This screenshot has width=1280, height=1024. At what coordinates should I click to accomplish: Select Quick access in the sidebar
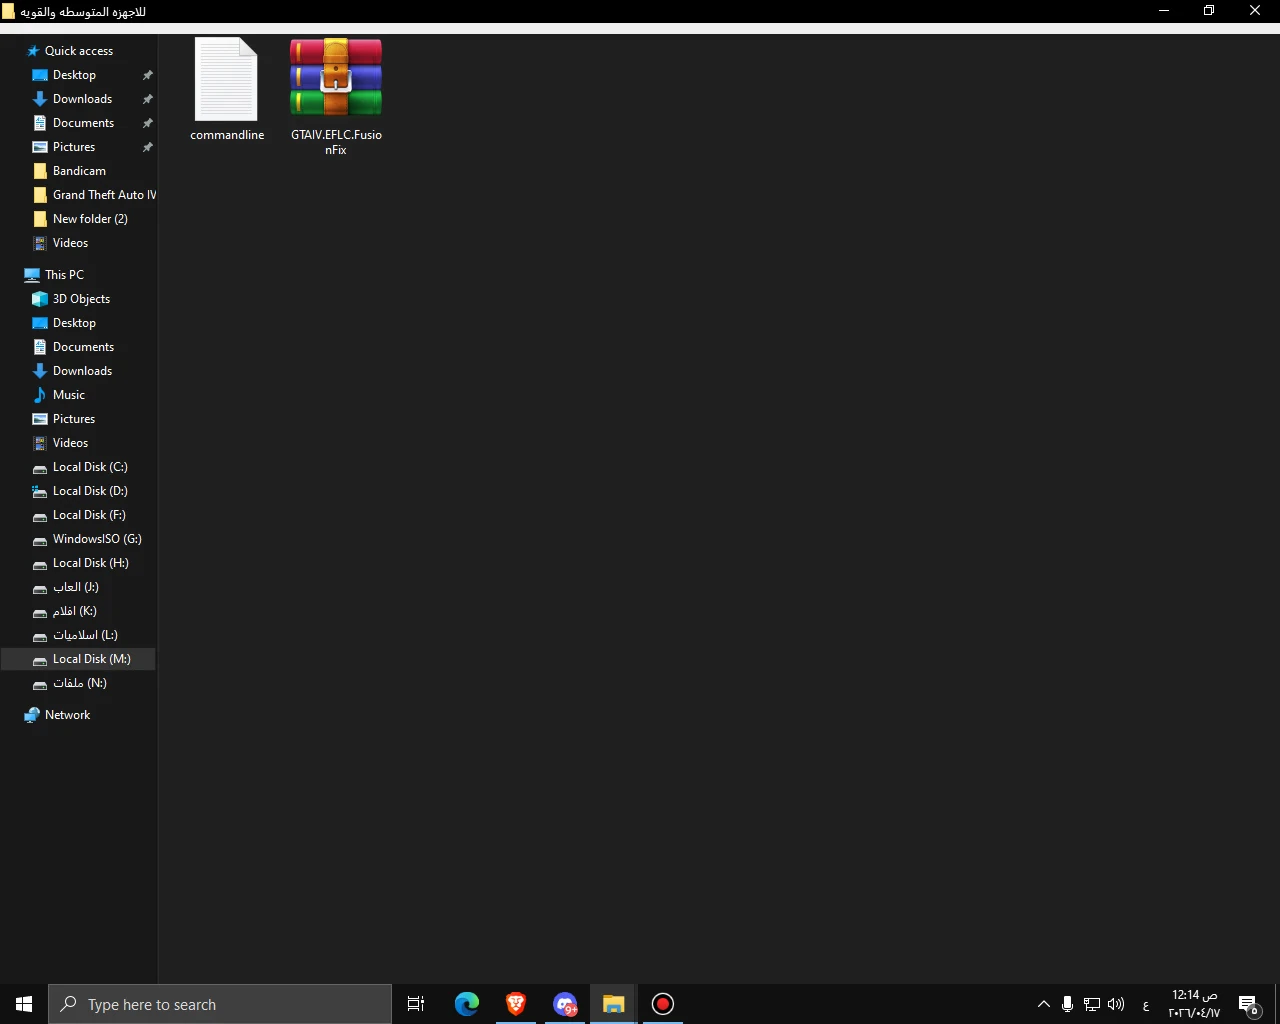click(78, 51)
